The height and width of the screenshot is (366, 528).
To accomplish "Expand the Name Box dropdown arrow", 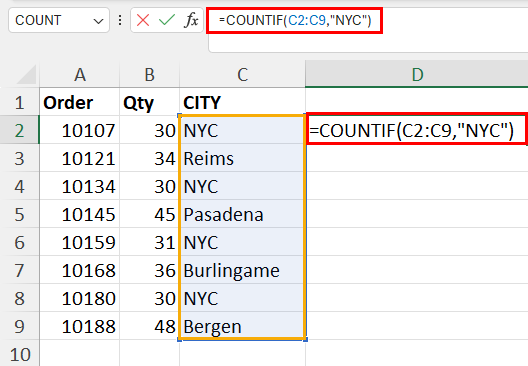I will (x=98, y=21).
